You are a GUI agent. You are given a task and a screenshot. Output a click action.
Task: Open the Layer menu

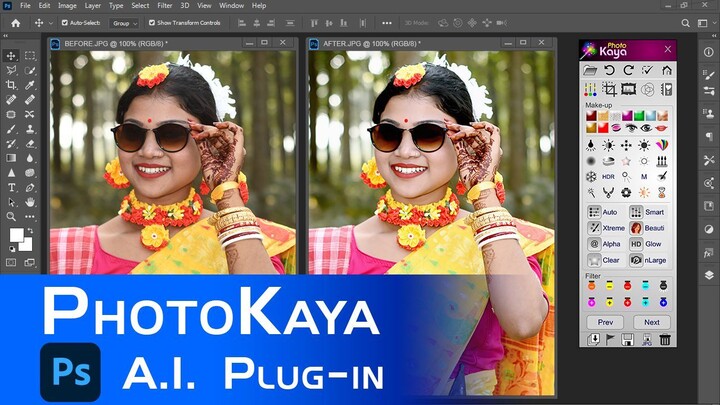[92, 6]
